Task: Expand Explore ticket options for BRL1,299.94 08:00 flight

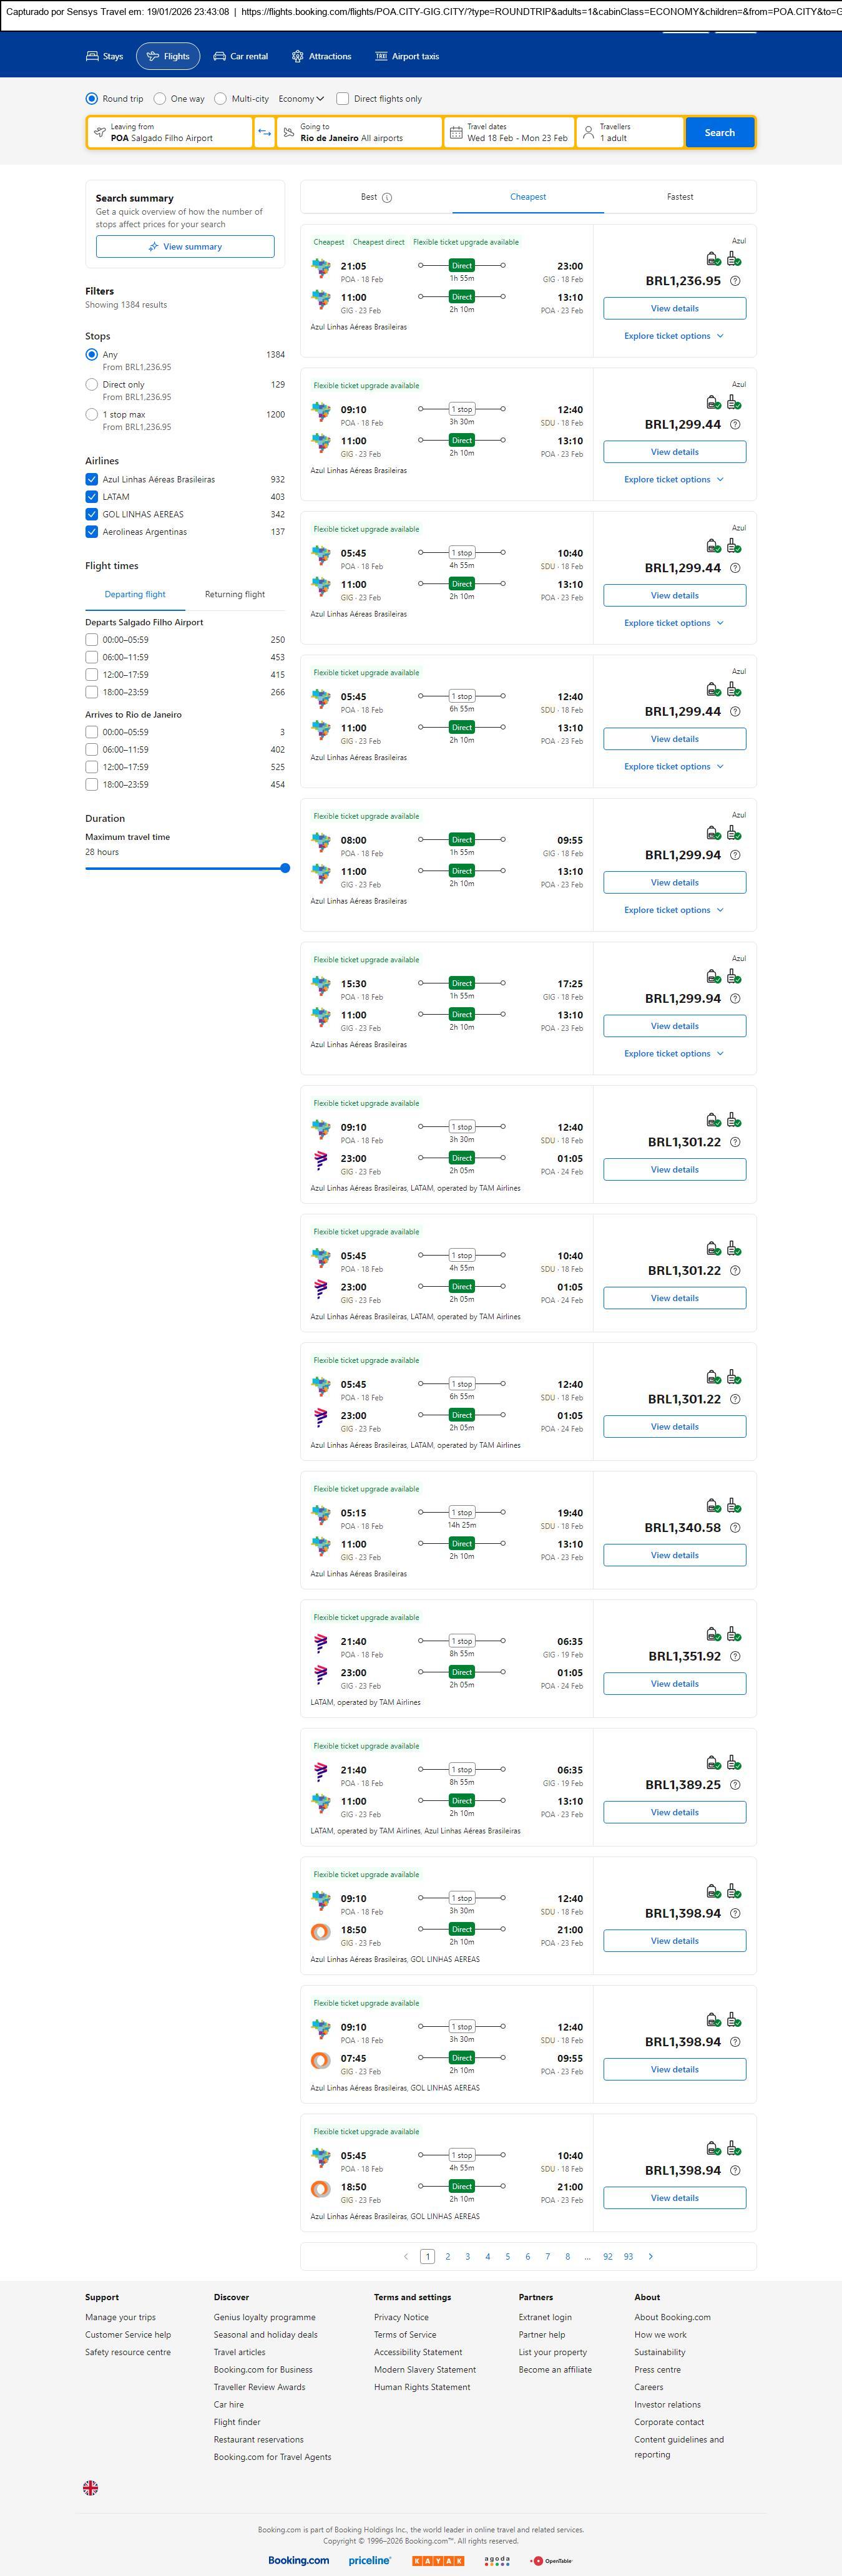Action: coord(673,910)
